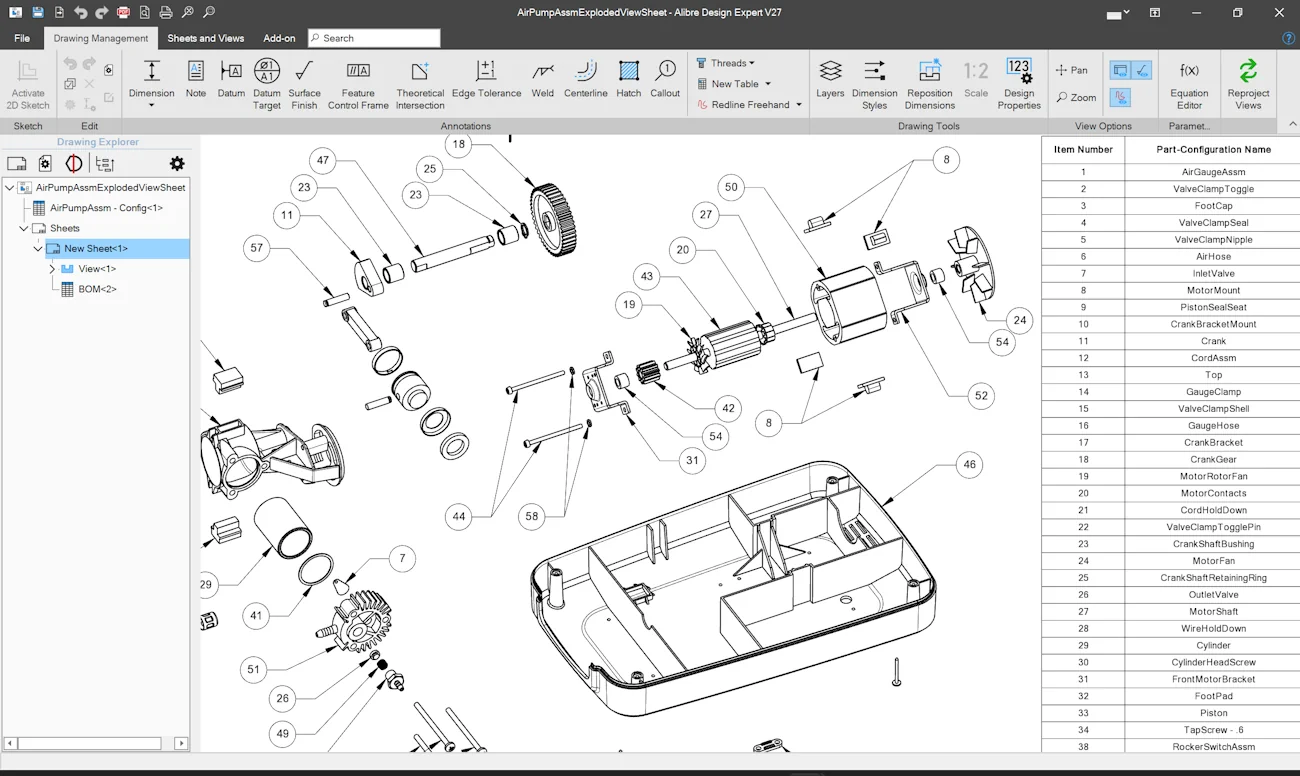Click the ribbon Search field
The height and width of the screenshot is (776, 1300).
[x=374, y=38]
